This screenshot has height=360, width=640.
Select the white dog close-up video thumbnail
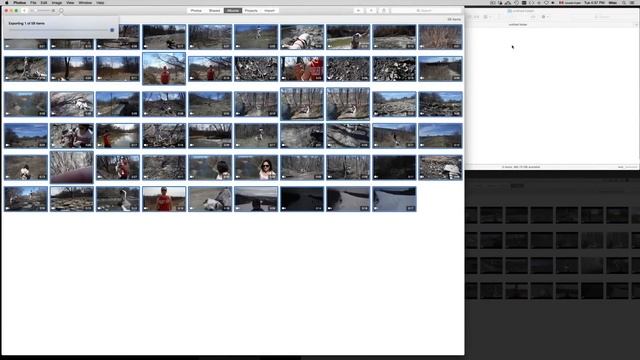click(302, 37)
